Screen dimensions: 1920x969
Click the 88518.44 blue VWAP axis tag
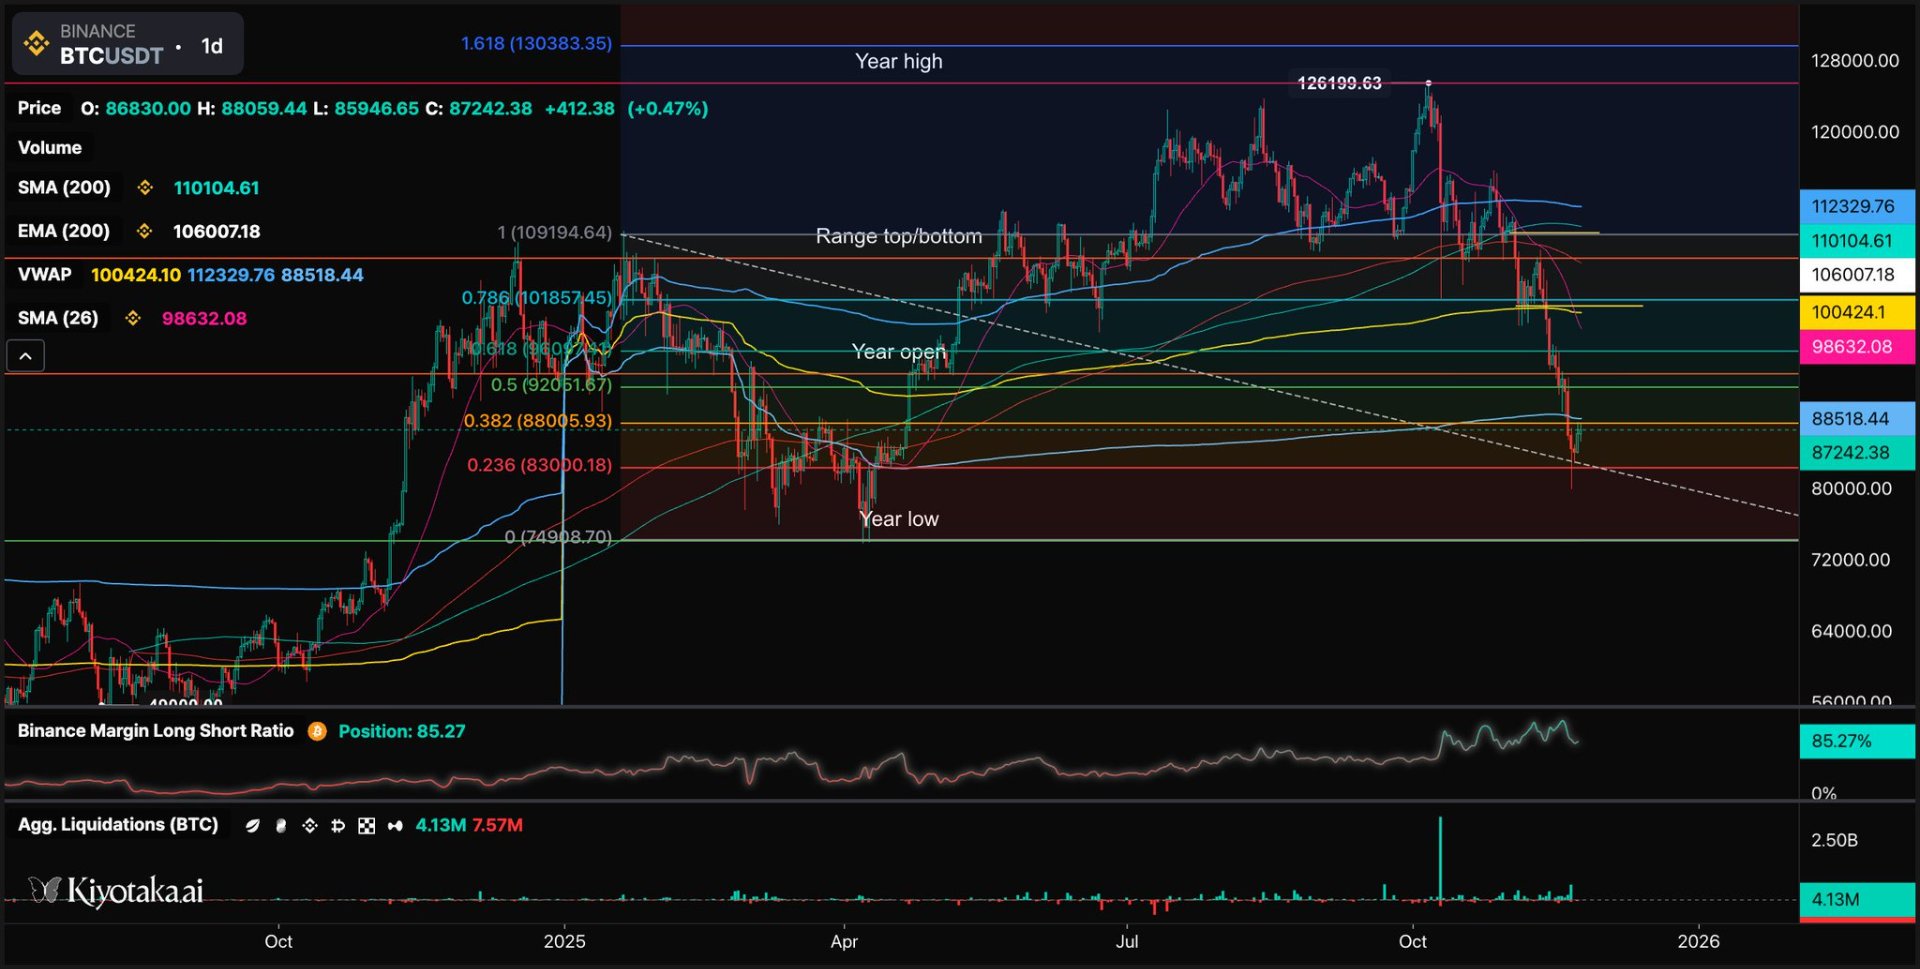click(x=1857, y=419)
